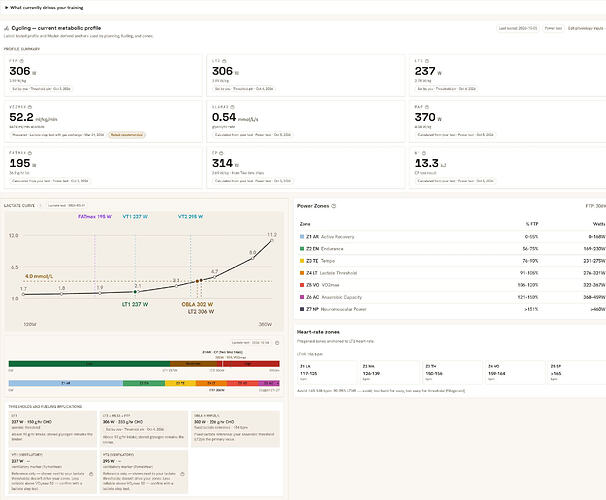Click the 'VT1 237 W' chart label
This screenshot has height=500, width=606.
pos(135,217)
